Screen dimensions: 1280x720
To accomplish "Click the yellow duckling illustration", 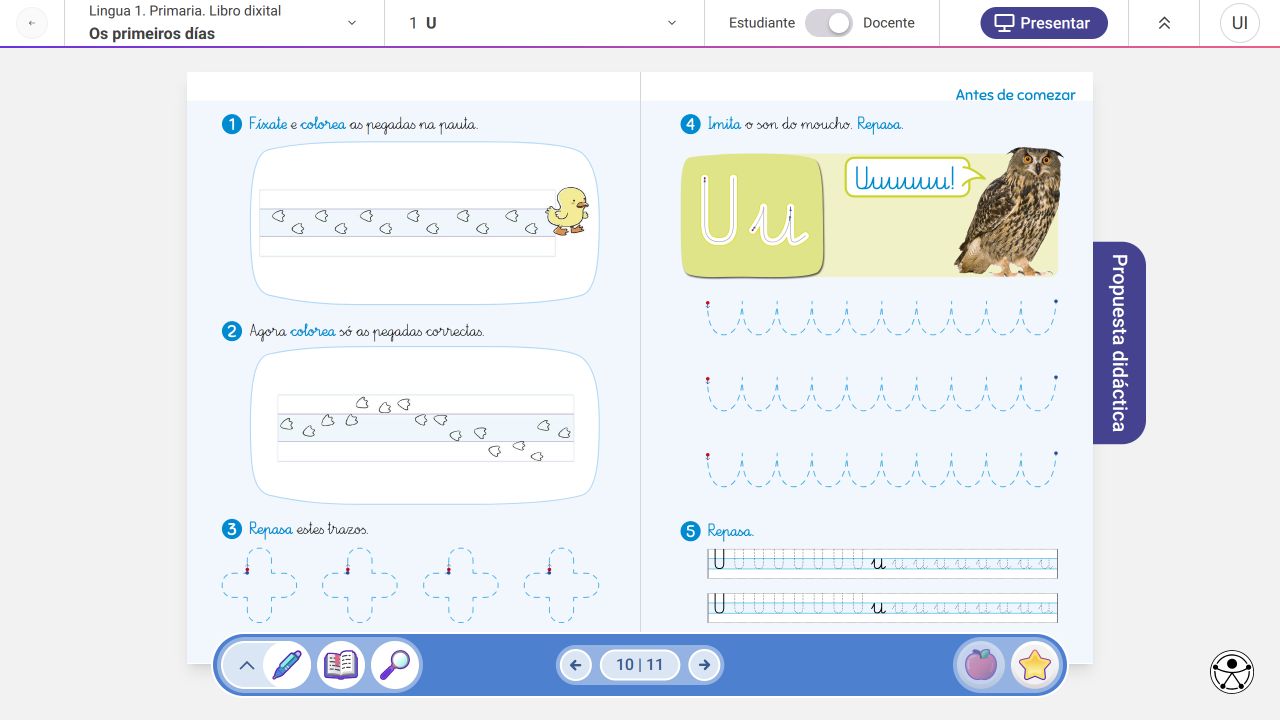I will (x=567, y=211).
